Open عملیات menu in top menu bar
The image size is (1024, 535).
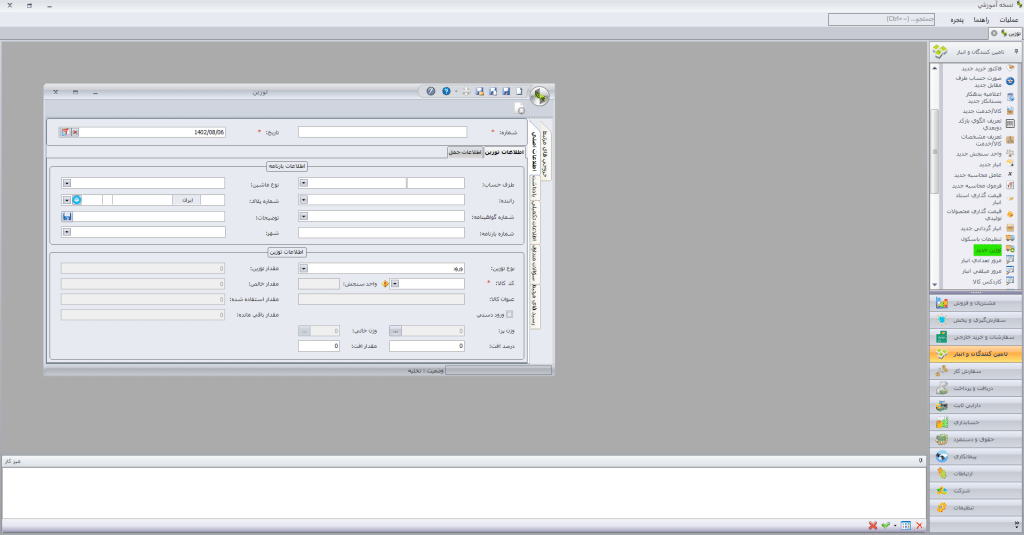[1008, 20]
